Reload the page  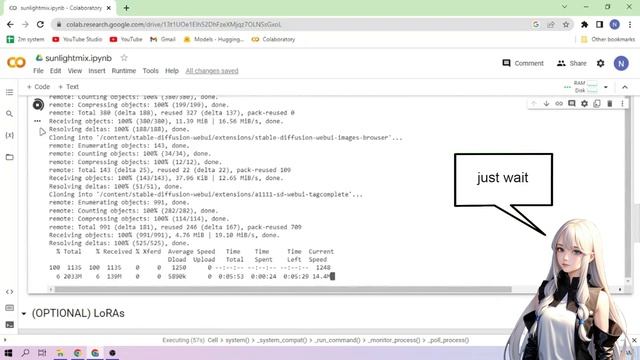click(40, 24)
